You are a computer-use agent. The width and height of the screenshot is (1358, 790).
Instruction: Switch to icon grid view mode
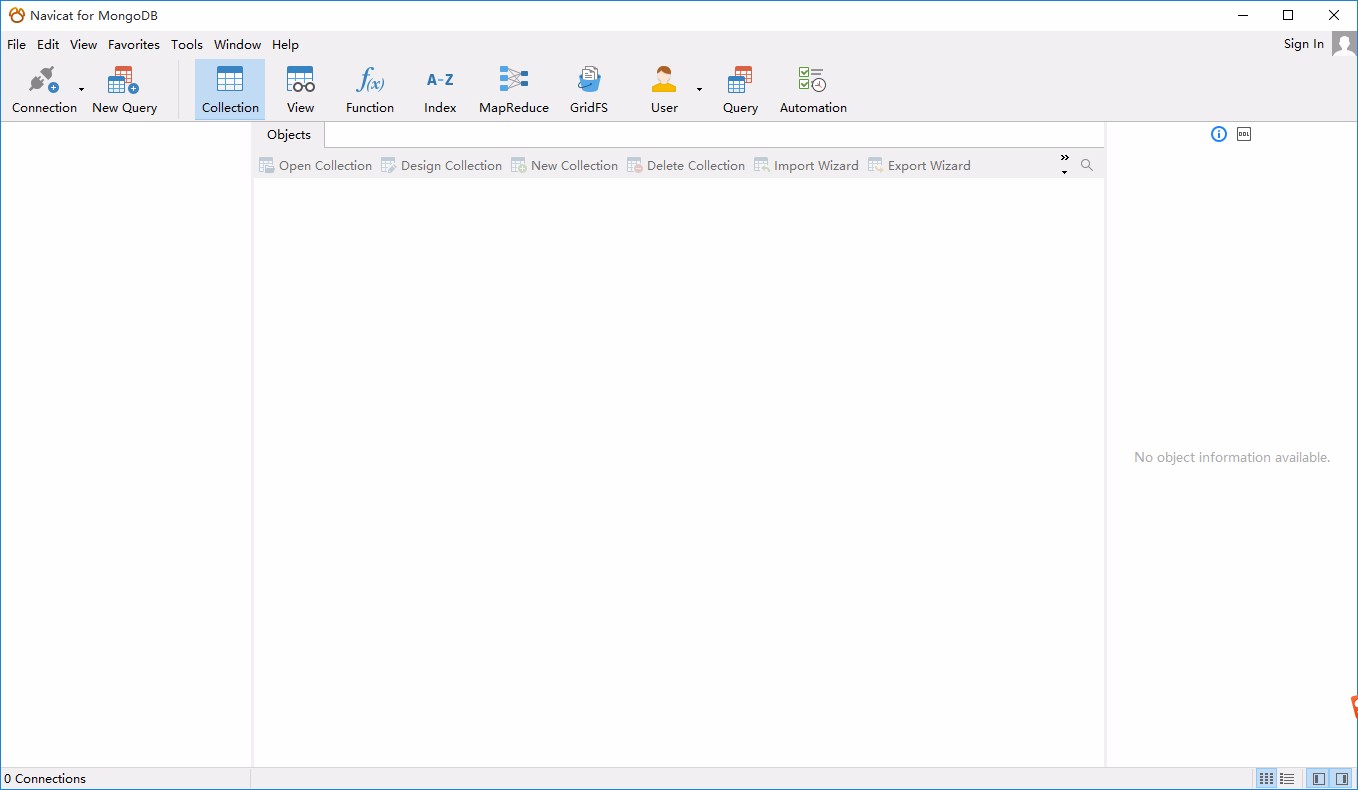coord(1266,779)
